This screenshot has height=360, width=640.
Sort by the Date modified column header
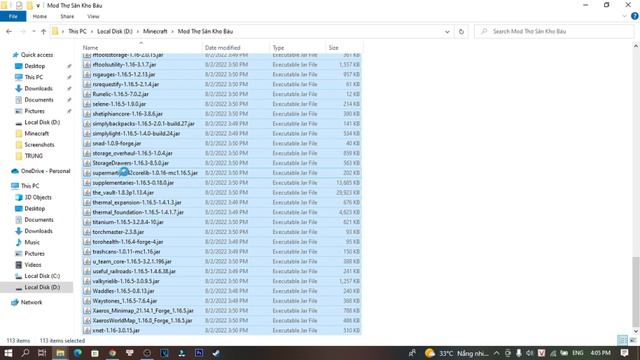coord(236,48)
